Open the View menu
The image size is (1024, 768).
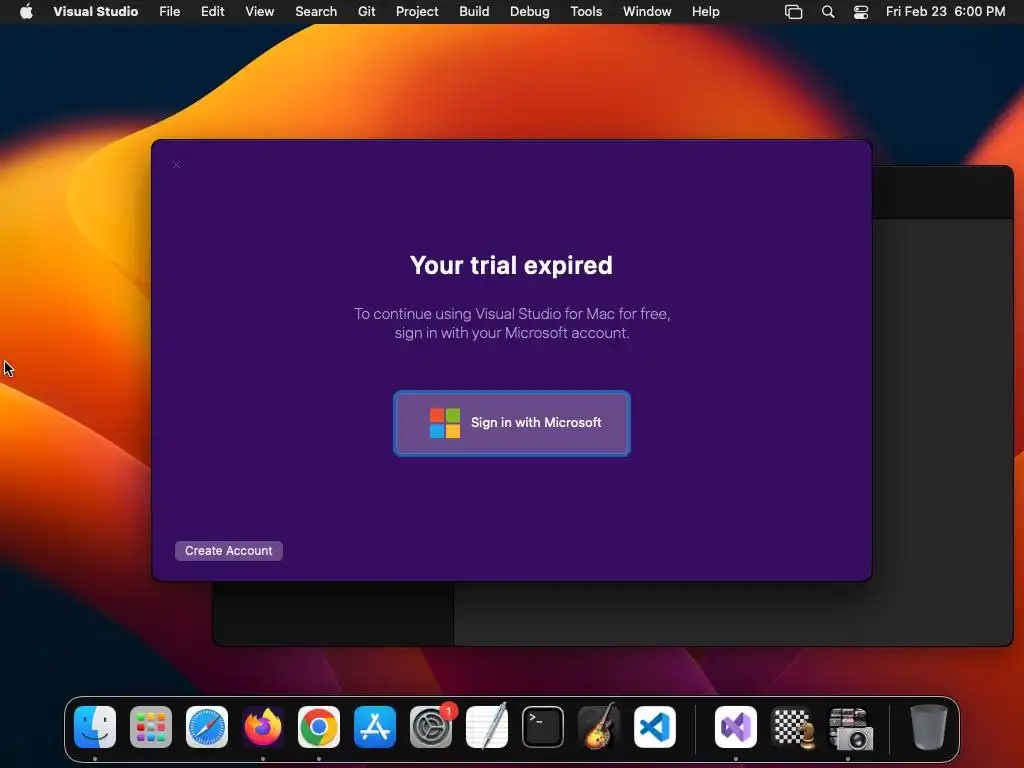pyautogui.click(x=259, y=11)
